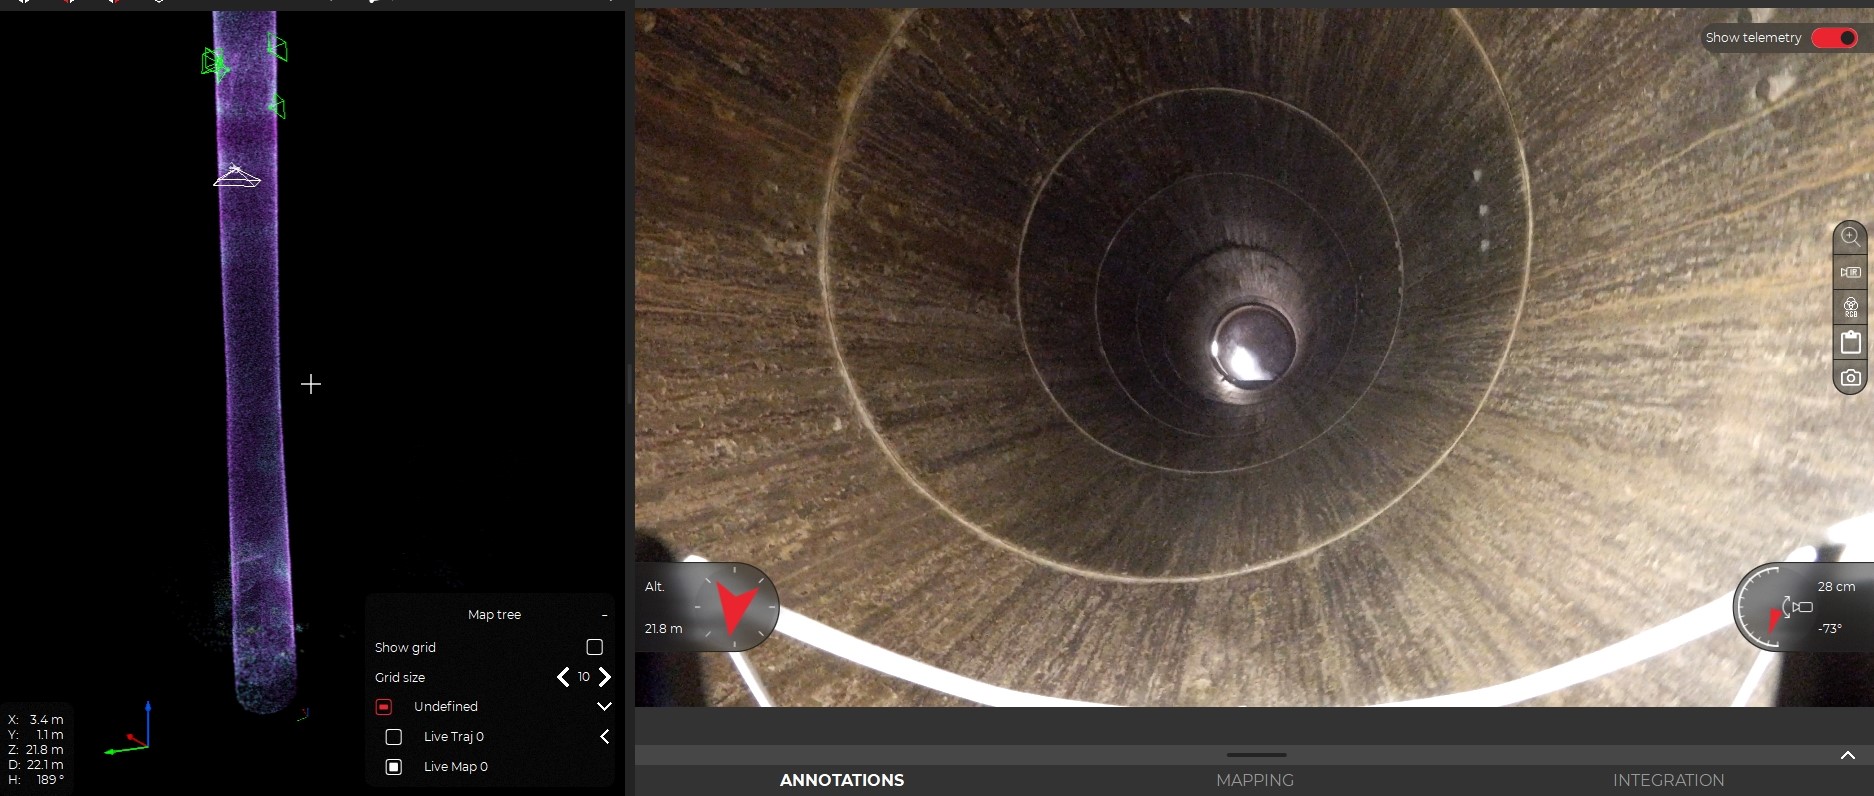
Task: Select the RGB camera mode icon
Action: pyautogui.click(x=1850, y=307)
